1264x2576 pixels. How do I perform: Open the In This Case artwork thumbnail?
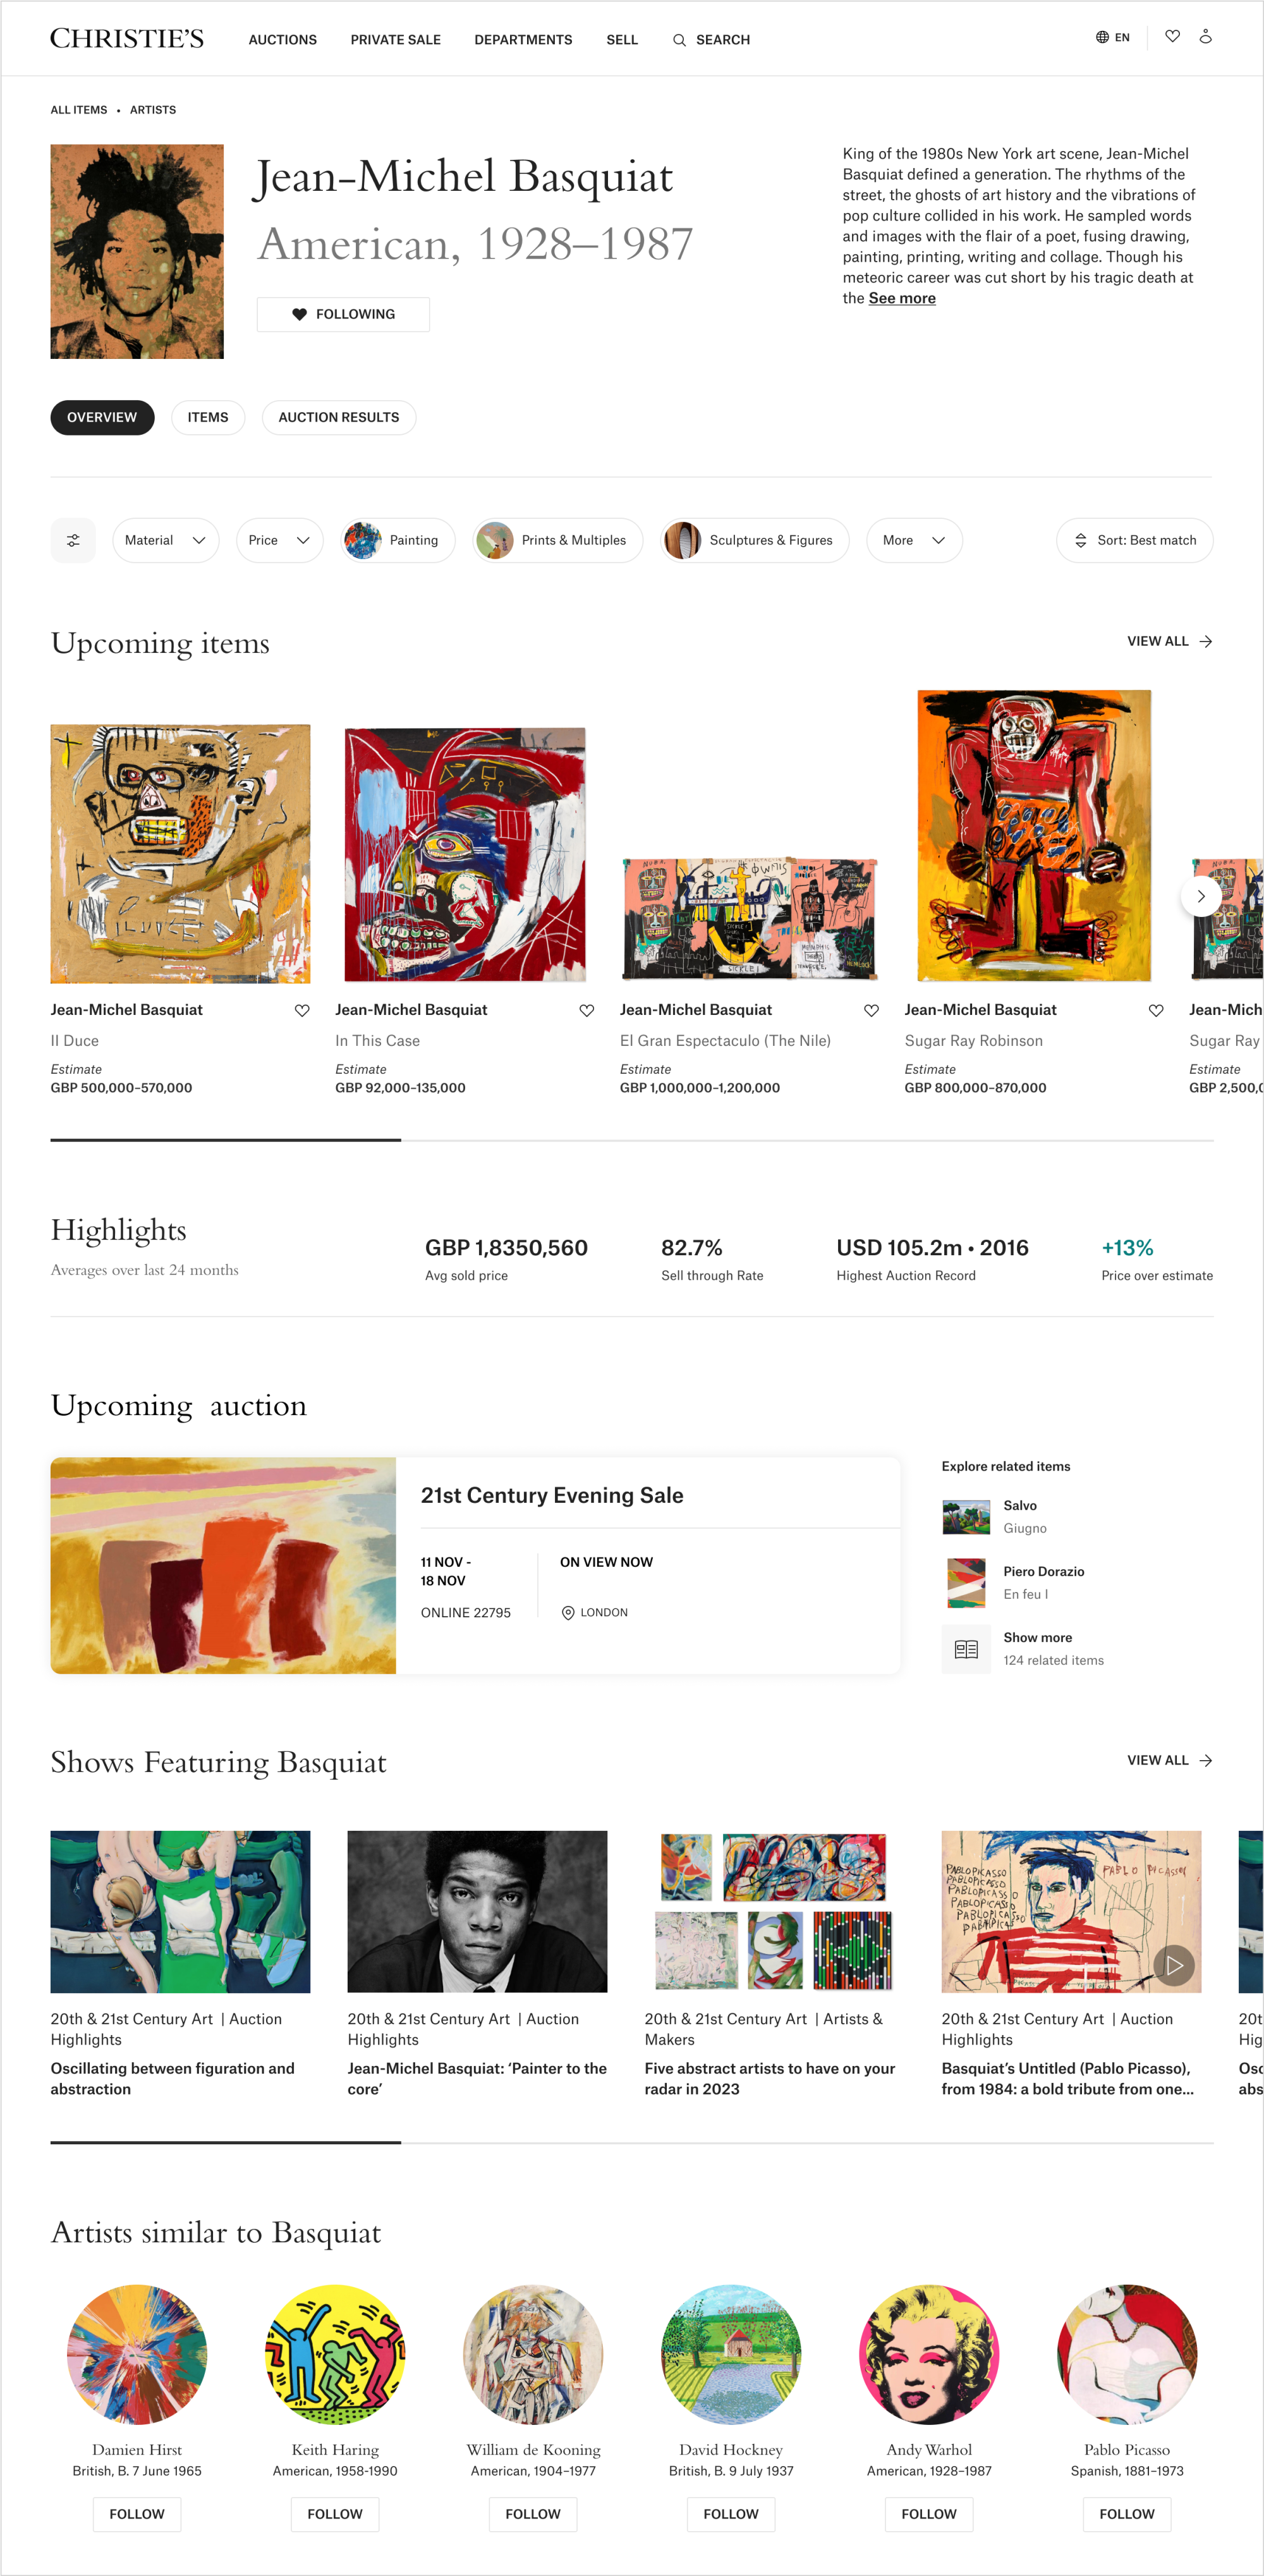point(465,855)
